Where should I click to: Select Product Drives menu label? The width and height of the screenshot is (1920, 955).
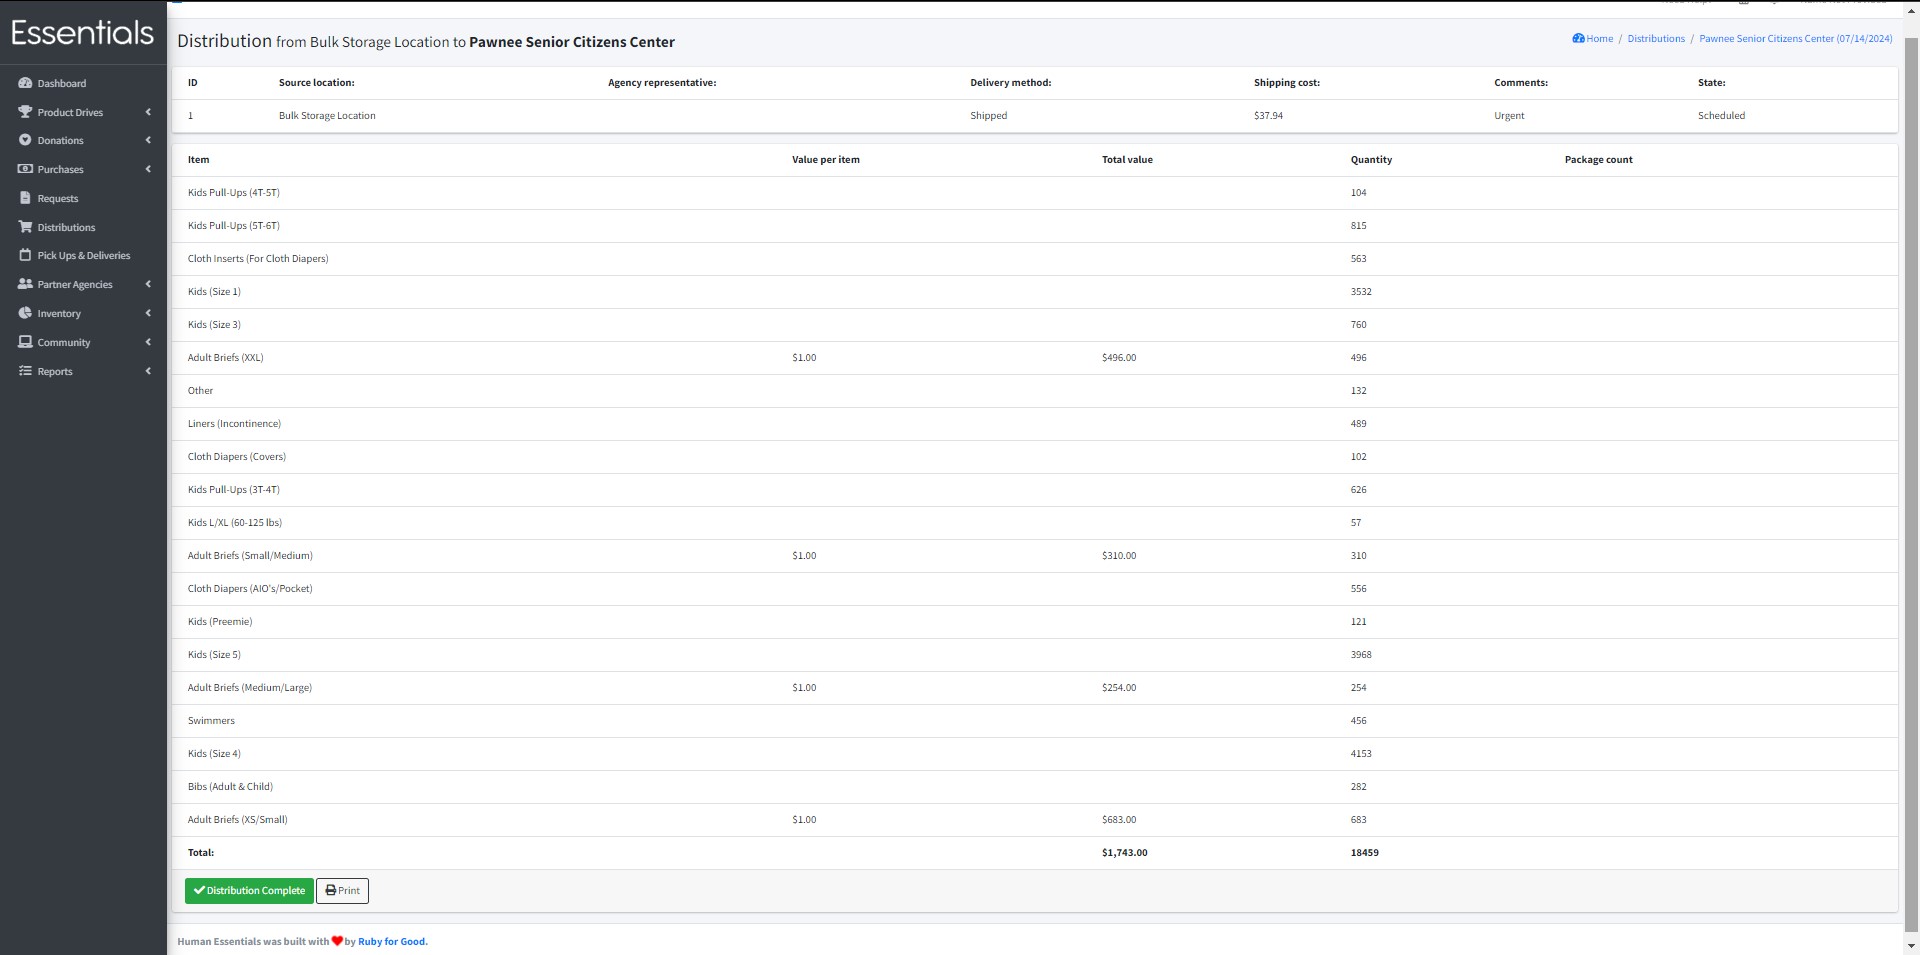pos(70,112)
